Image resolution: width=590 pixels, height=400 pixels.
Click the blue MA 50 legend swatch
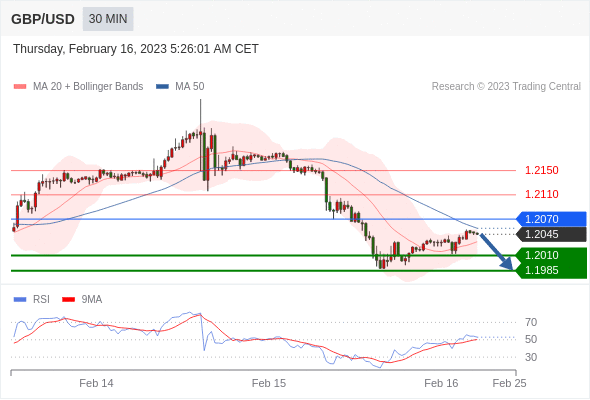(162, 87)
